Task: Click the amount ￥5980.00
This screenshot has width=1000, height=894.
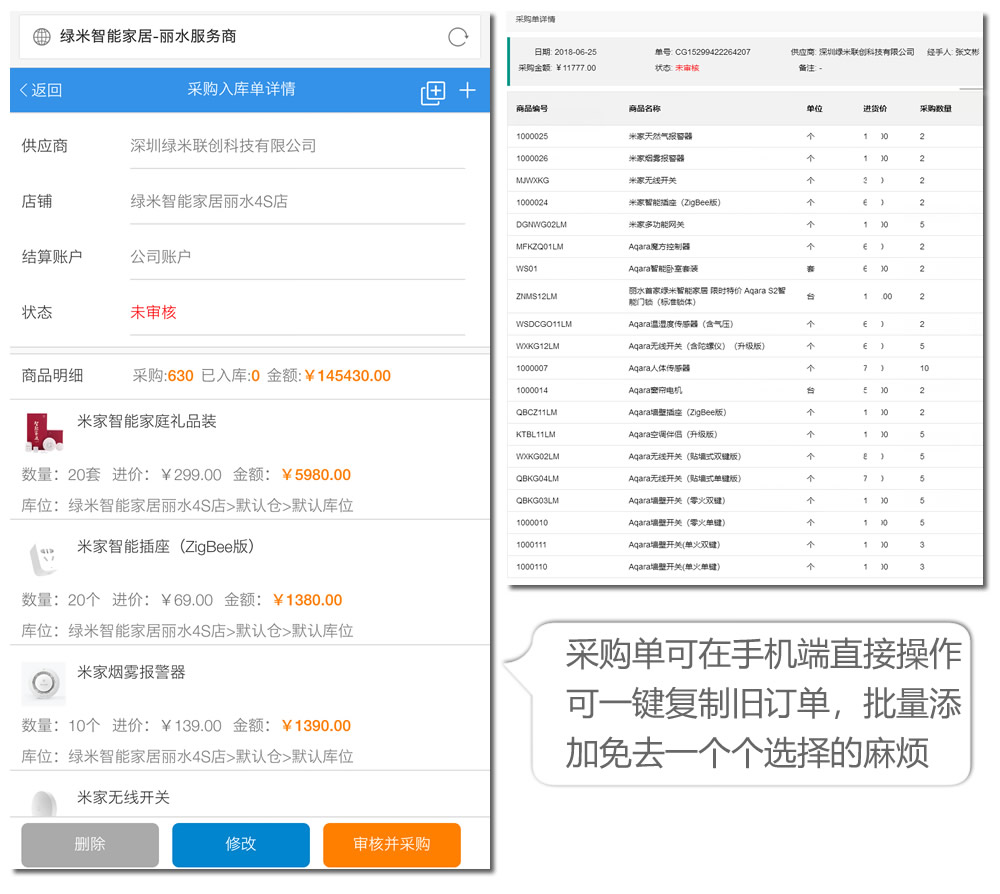Action: tap(316, 475)
